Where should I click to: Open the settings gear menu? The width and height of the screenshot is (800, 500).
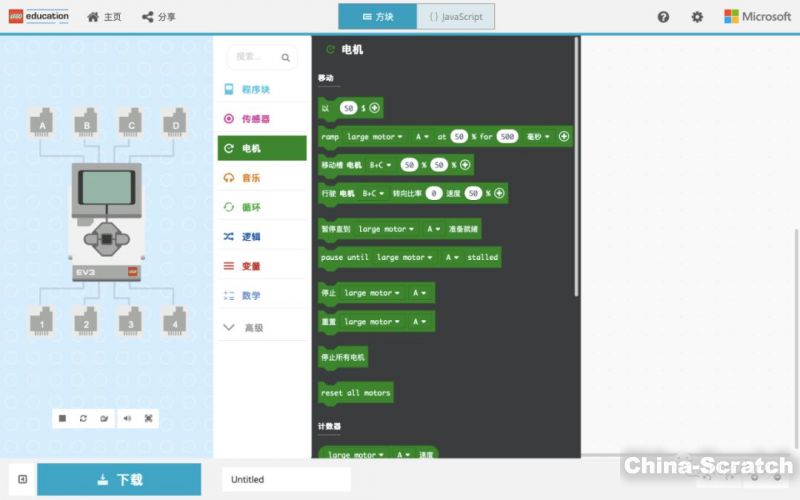click(x=697, y=17)
